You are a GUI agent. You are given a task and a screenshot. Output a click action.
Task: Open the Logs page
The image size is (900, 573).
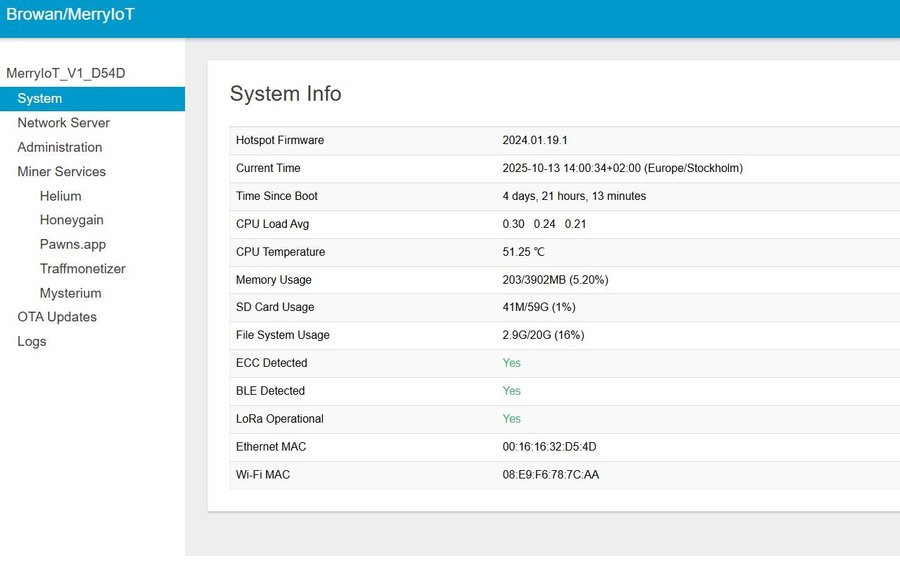(x=32, y=341)
